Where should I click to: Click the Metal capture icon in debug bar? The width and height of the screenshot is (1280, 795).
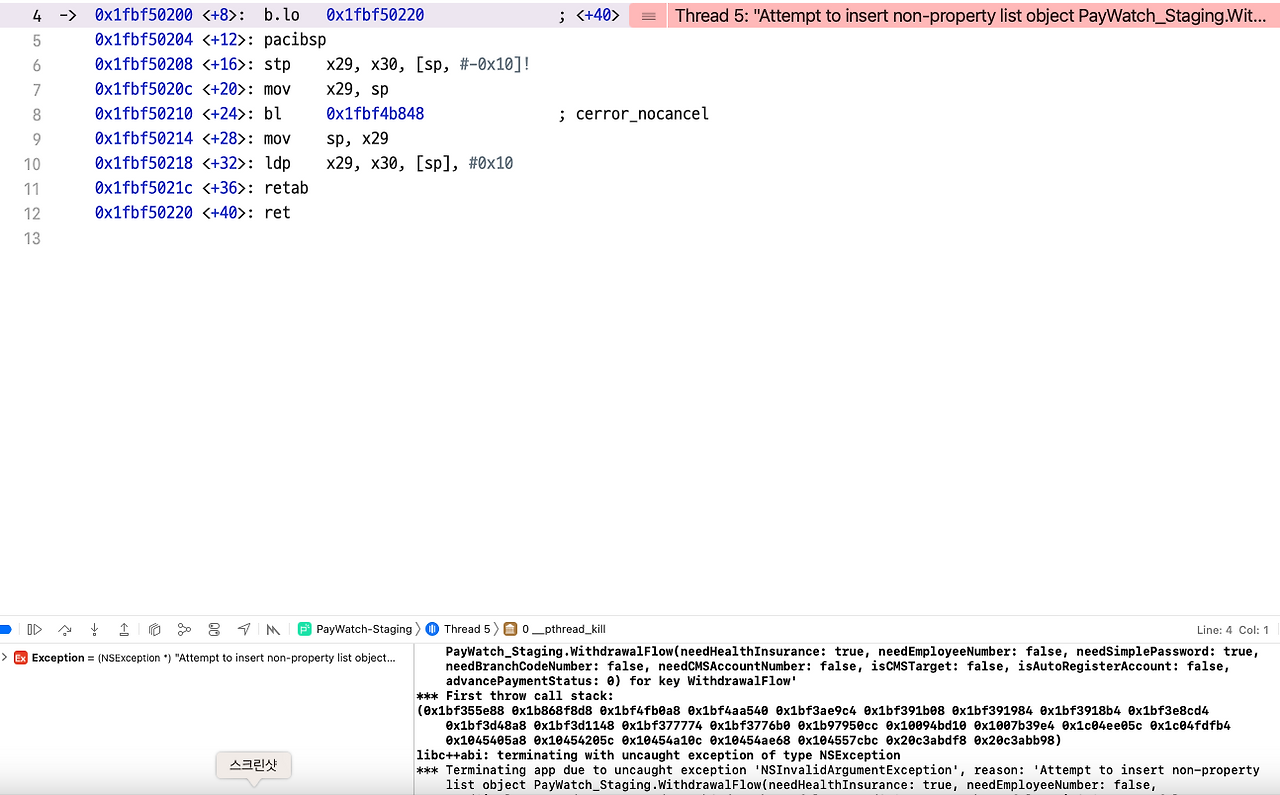(272, 629)
